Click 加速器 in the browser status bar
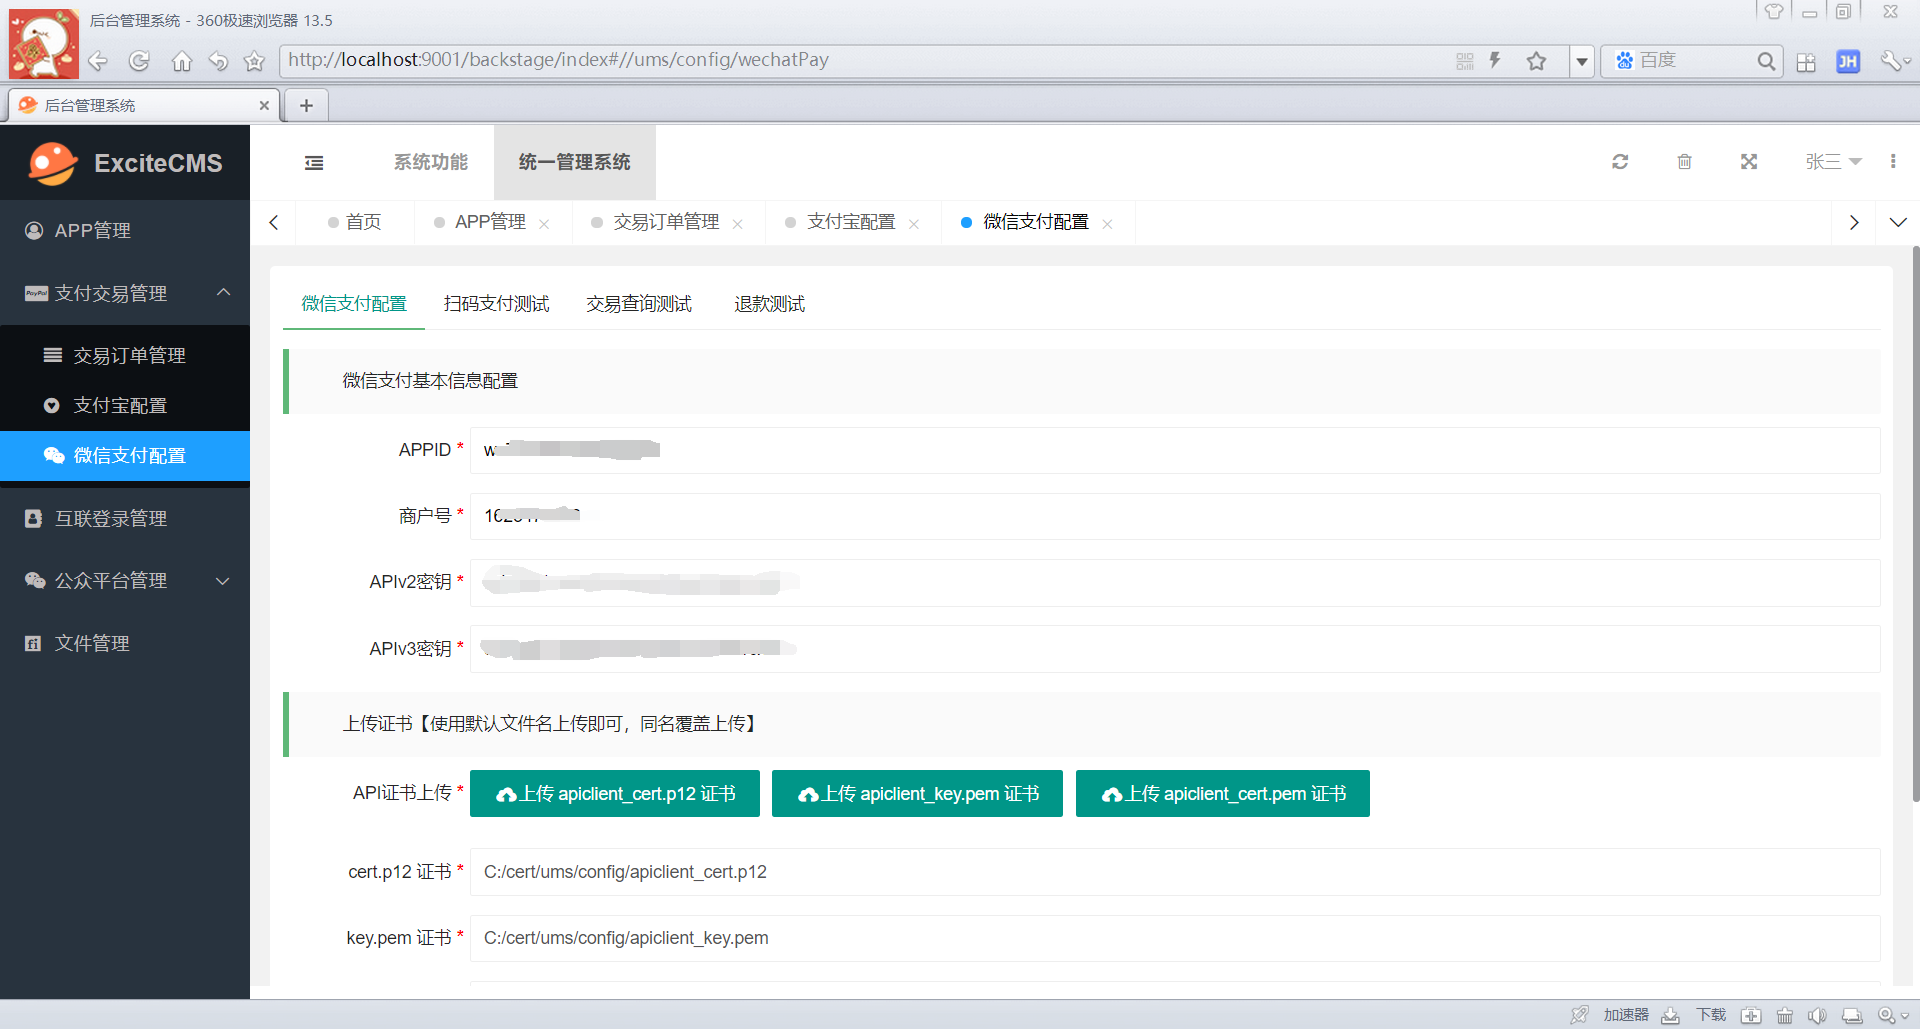The image size is (1920, 1029). 1626,1015
